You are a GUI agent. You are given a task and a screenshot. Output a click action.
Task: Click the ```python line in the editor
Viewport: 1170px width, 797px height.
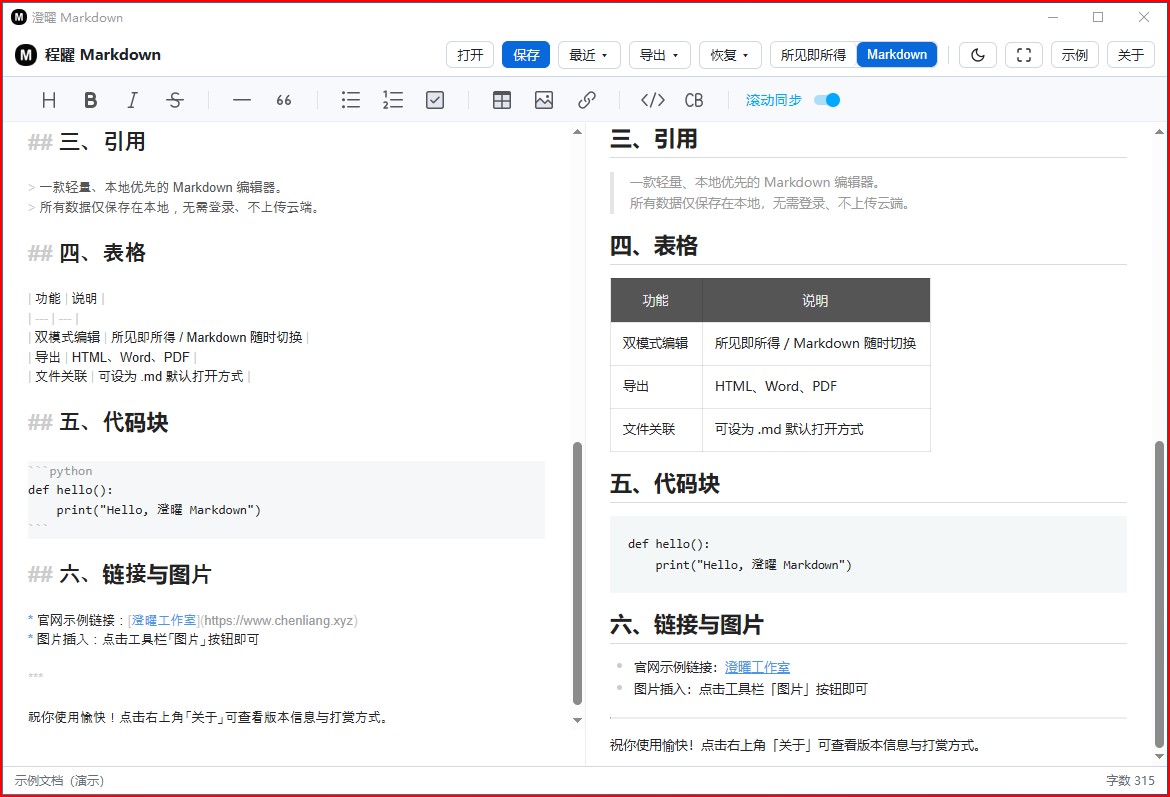click(x=60, y=471)
